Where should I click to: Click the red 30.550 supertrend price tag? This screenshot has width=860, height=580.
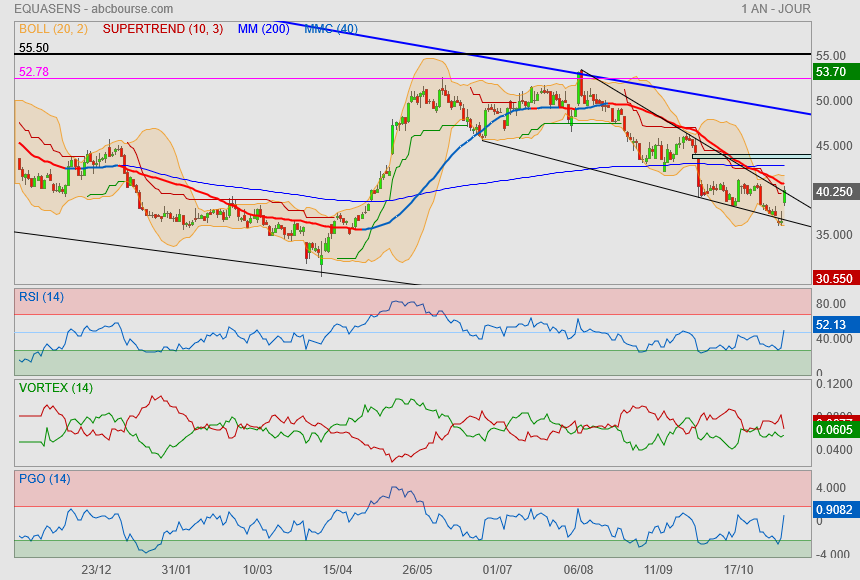[x=834, y=279]
